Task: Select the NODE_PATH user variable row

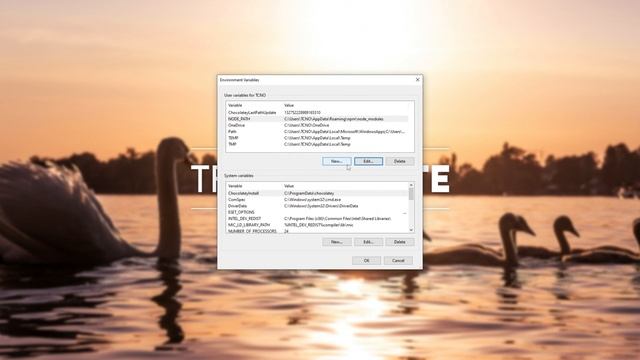Action: [x=317, y=119]
